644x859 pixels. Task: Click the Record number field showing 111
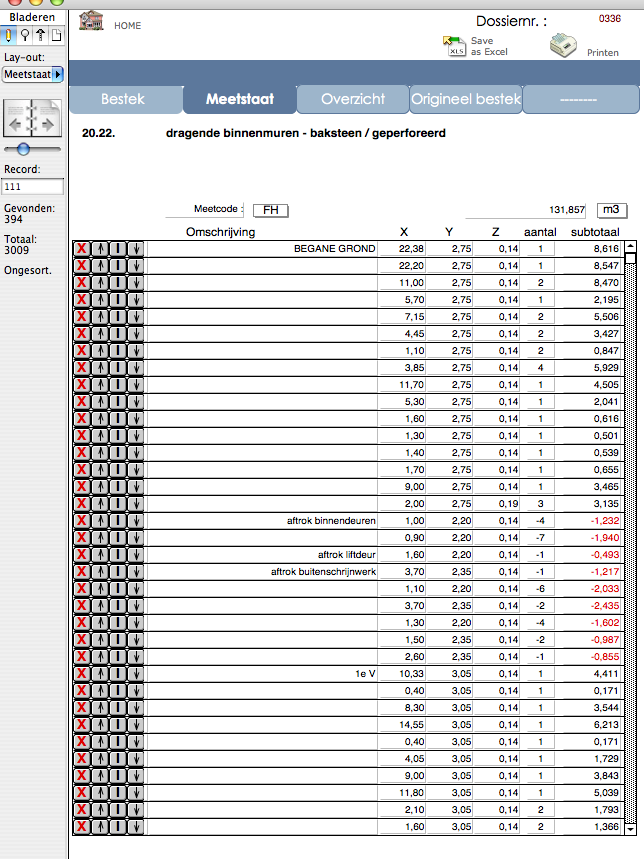click(33, 186)
